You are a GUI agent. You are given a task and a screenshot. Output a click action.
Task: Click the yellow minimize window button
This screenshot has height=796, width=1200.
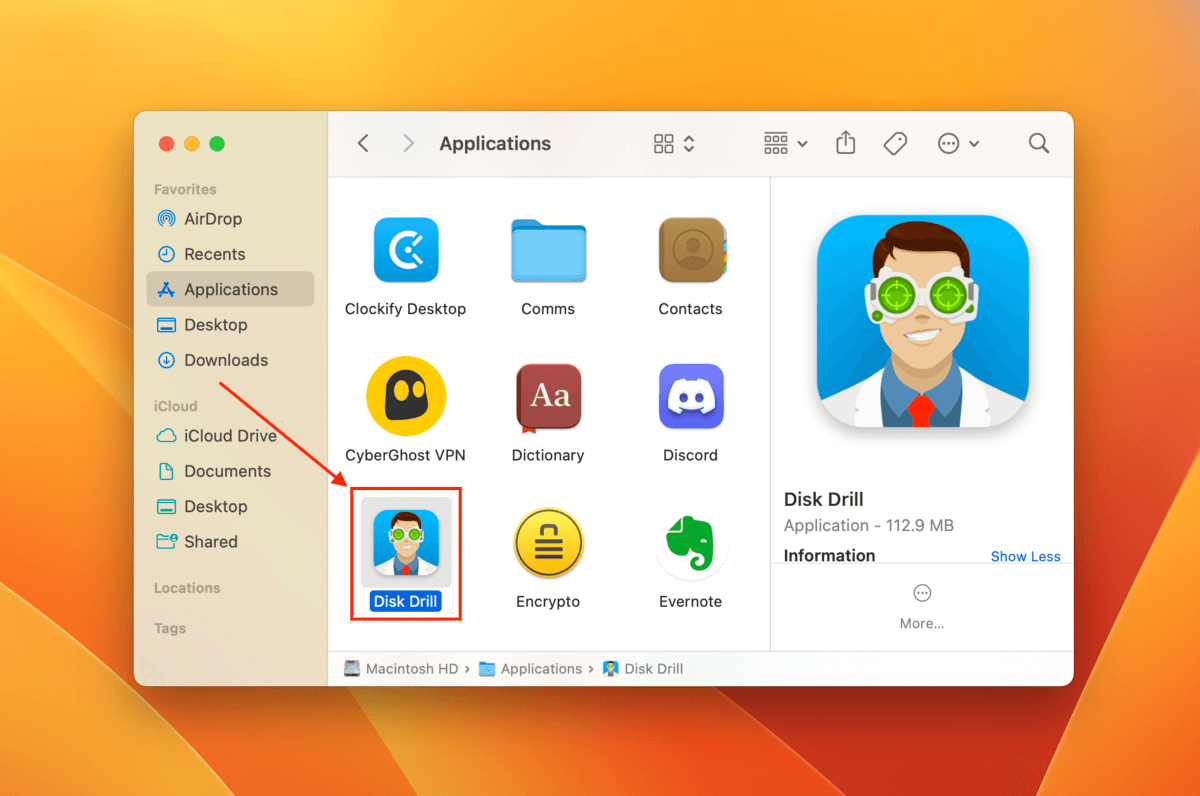pos(192,144)
